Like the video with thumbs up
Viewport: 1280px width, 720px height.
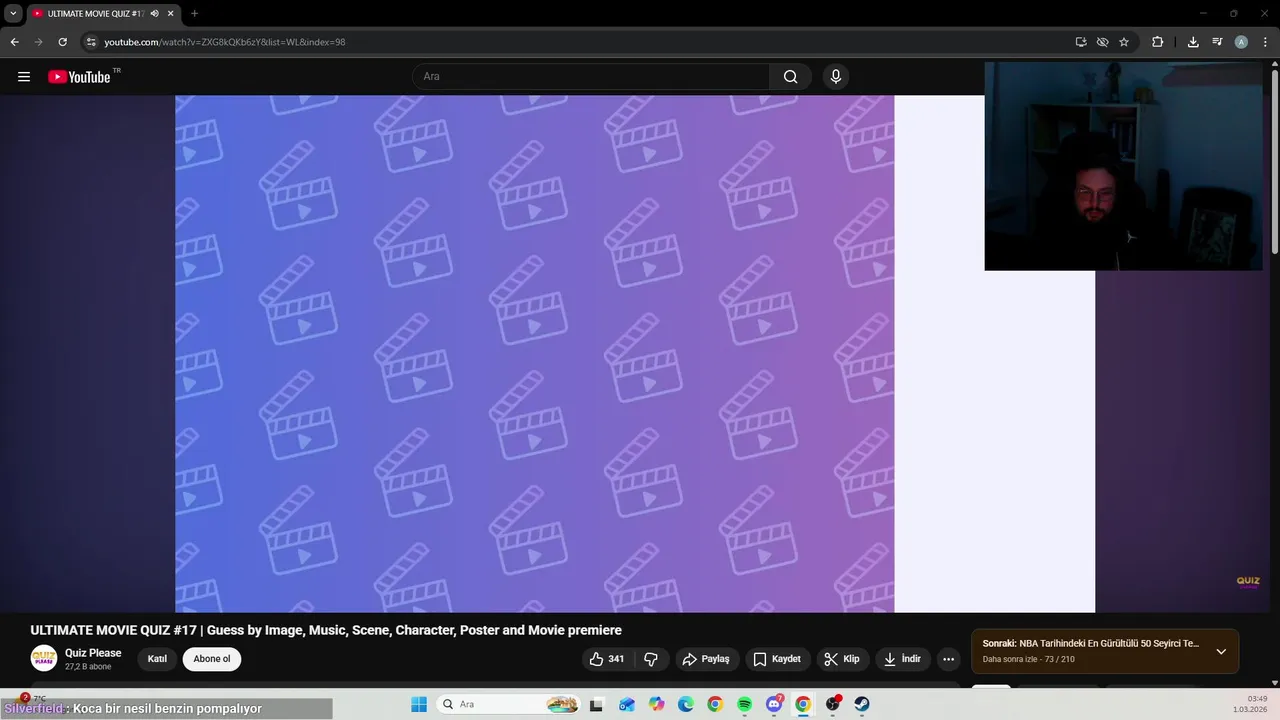[x=607, y=659]
